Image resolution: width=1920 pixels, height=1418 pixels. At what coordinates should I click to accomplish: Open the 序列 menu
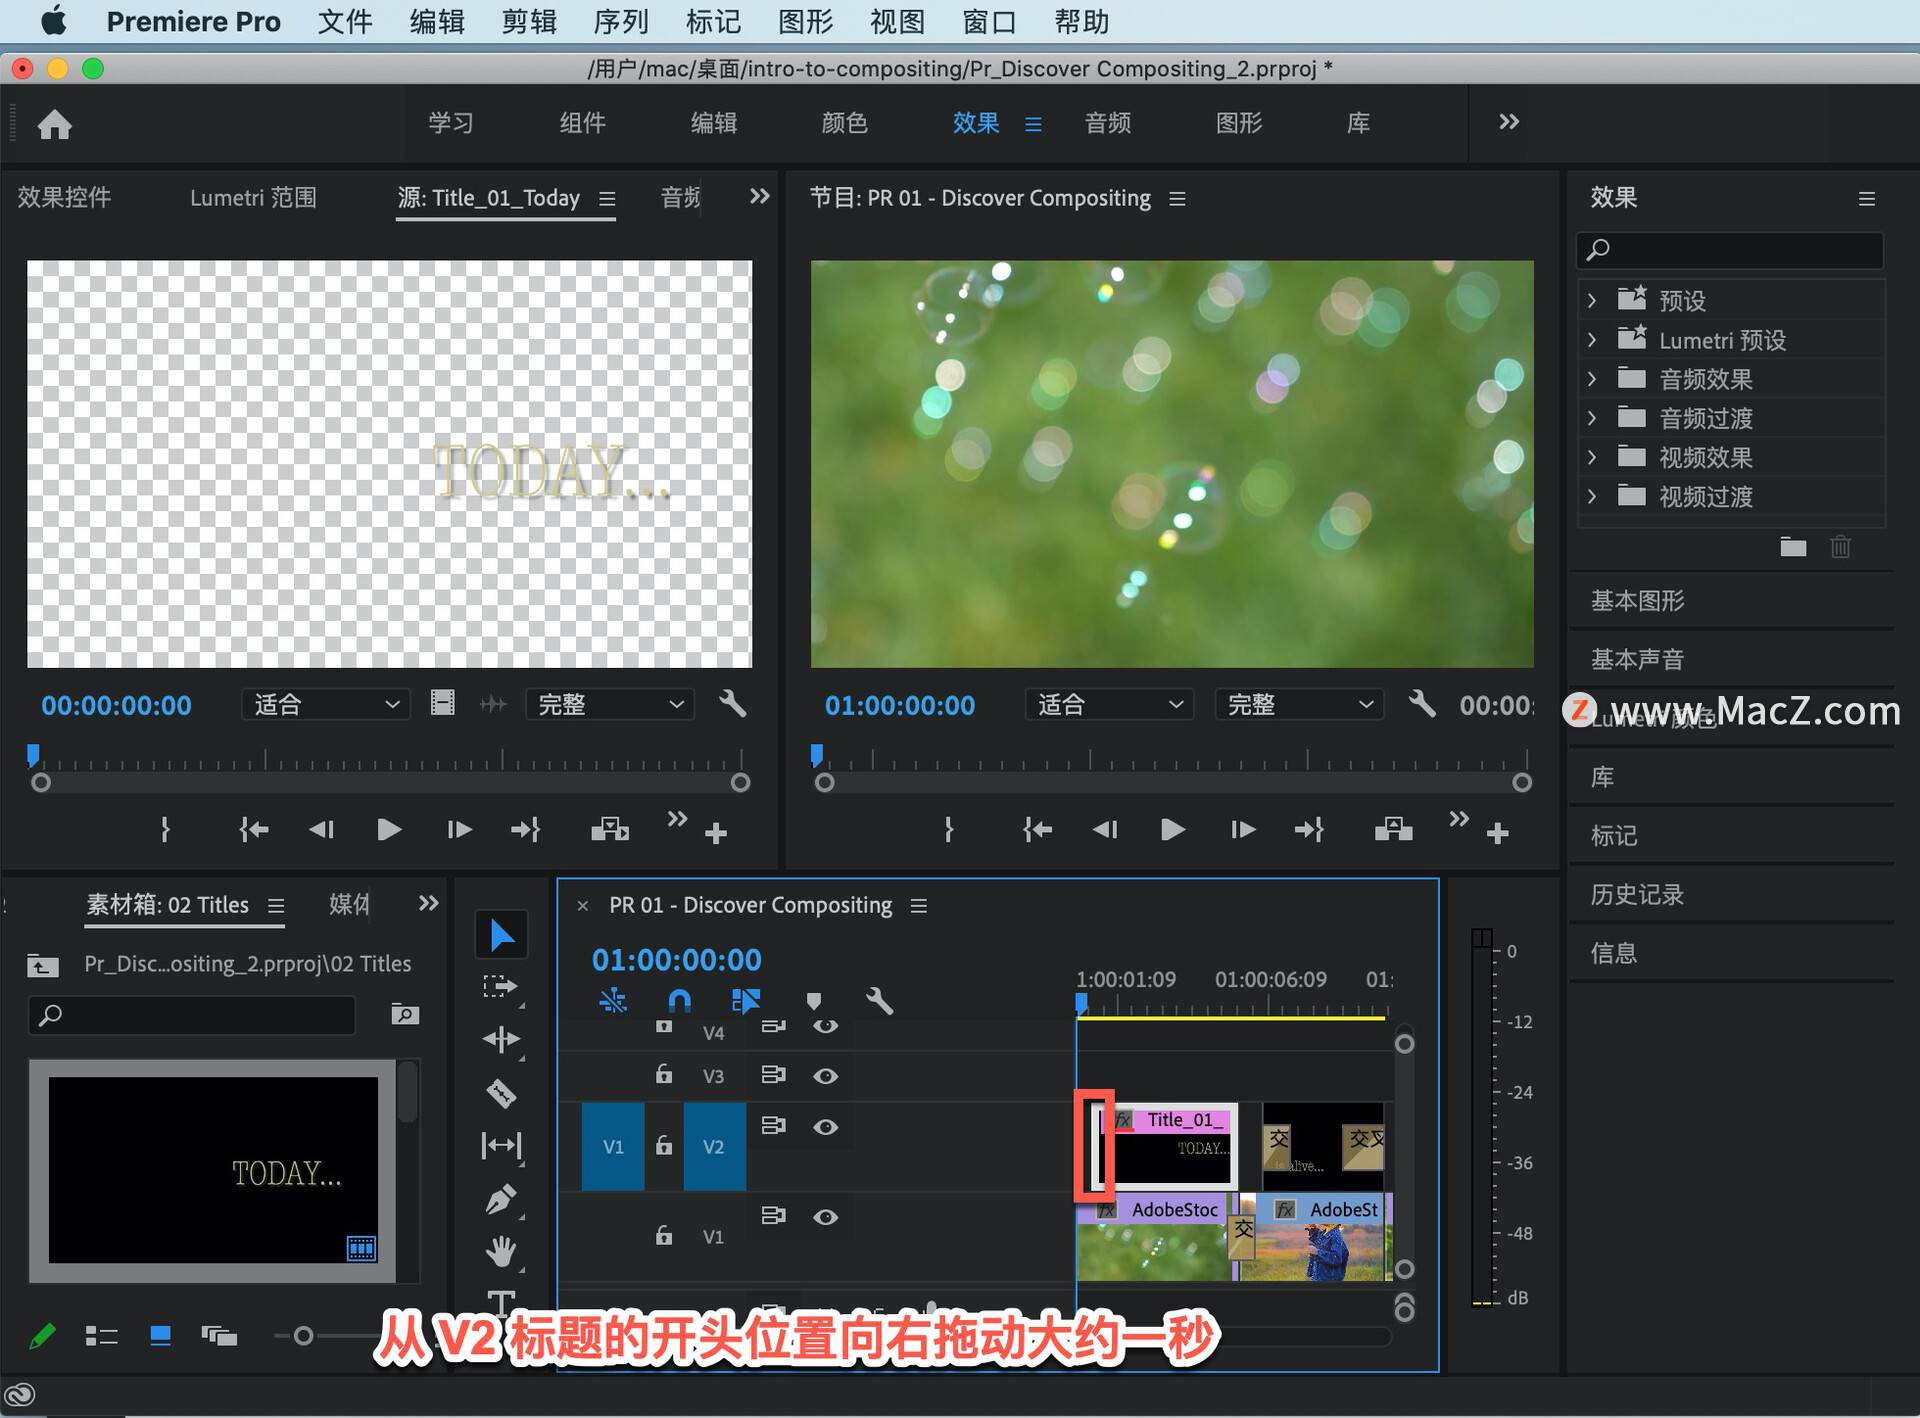pyautogui.click(x=621, y=21)
